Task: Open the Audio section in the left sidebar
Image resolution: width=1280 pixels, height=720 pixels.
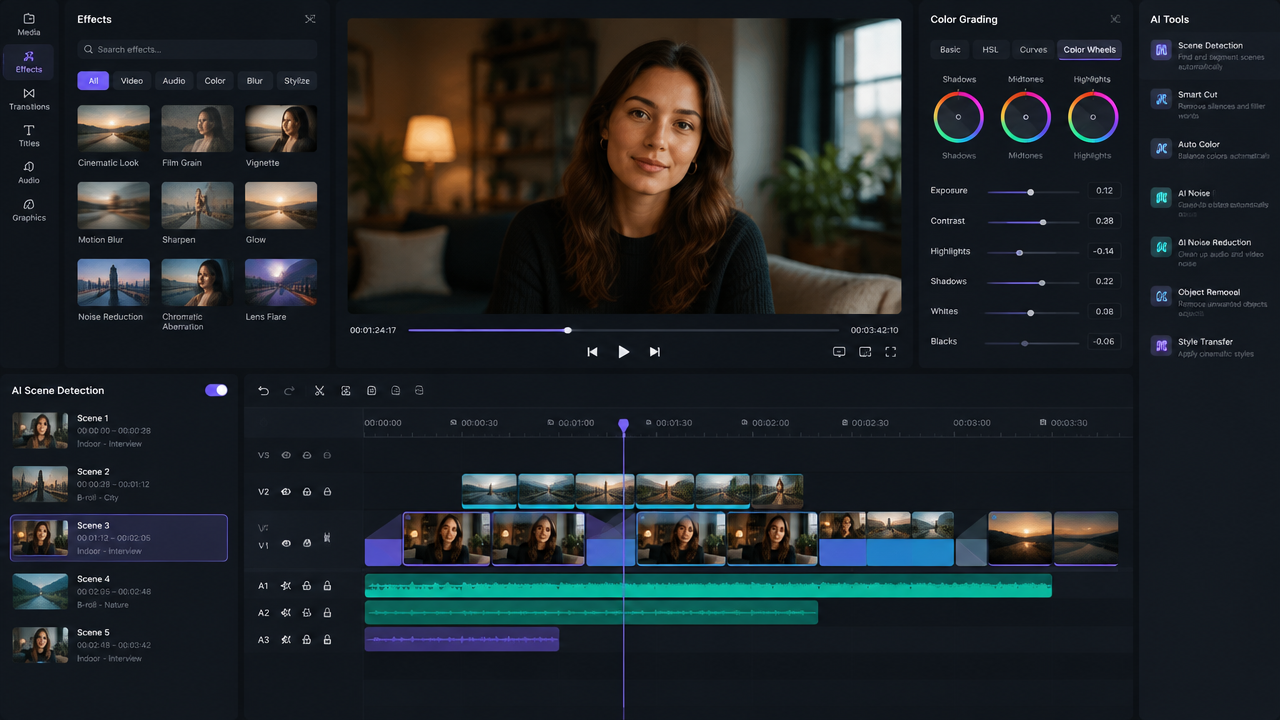Action: pyautogui.click(x=29, y=172)
